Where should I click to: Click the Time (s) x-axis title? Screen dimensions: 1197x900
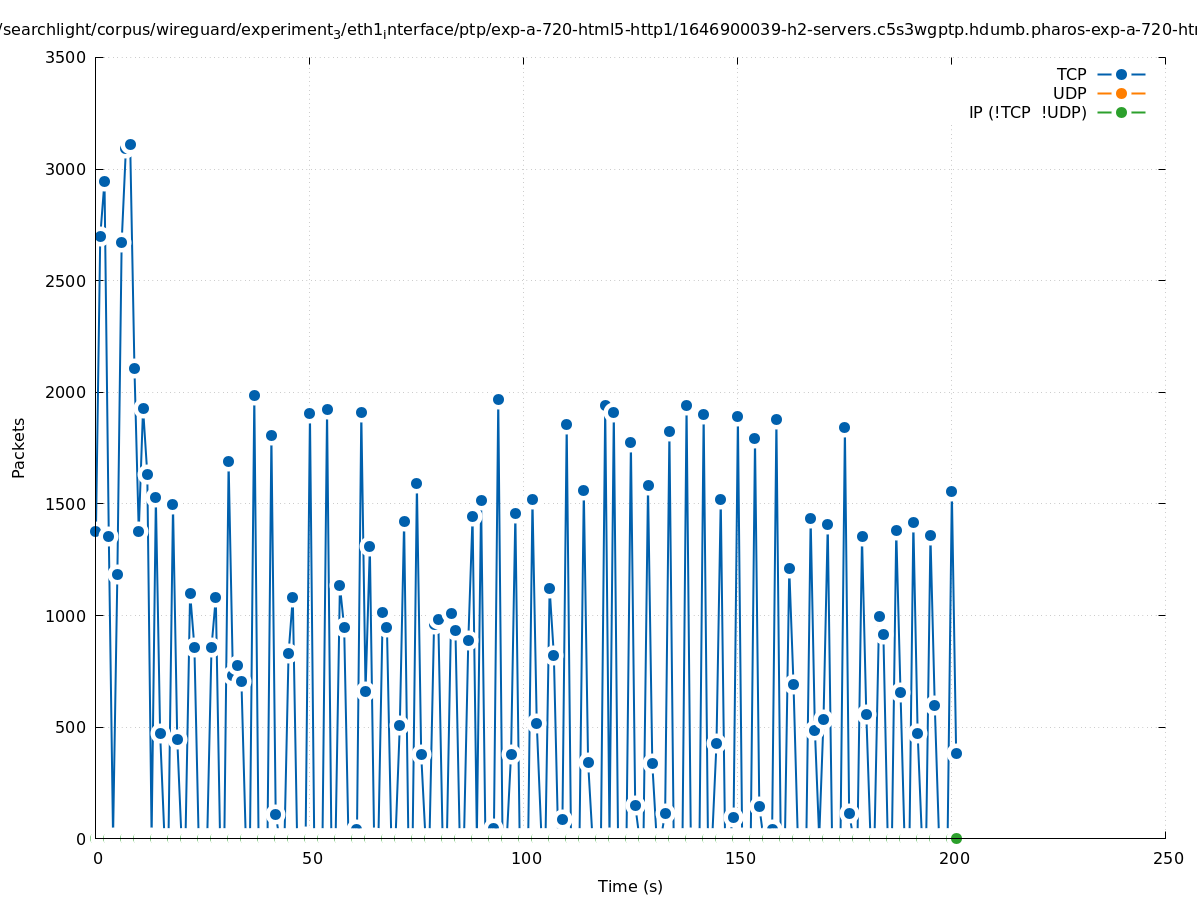coord(630,886)
